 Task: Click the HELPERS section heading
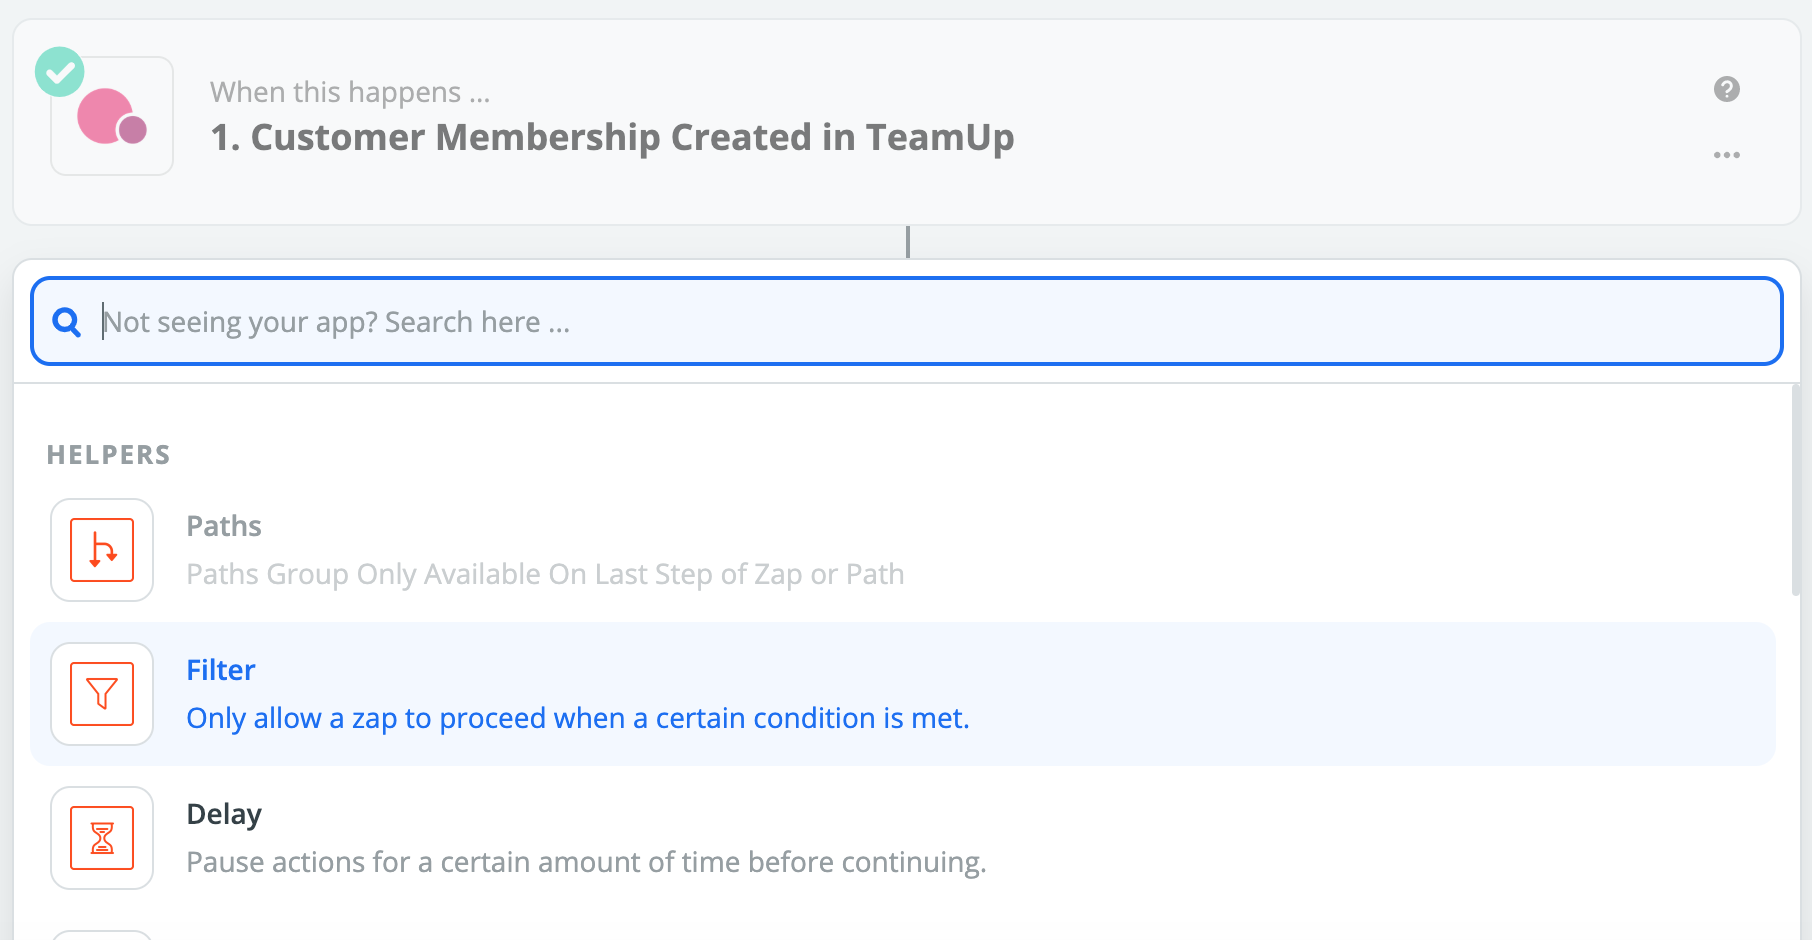click(108, 455)
